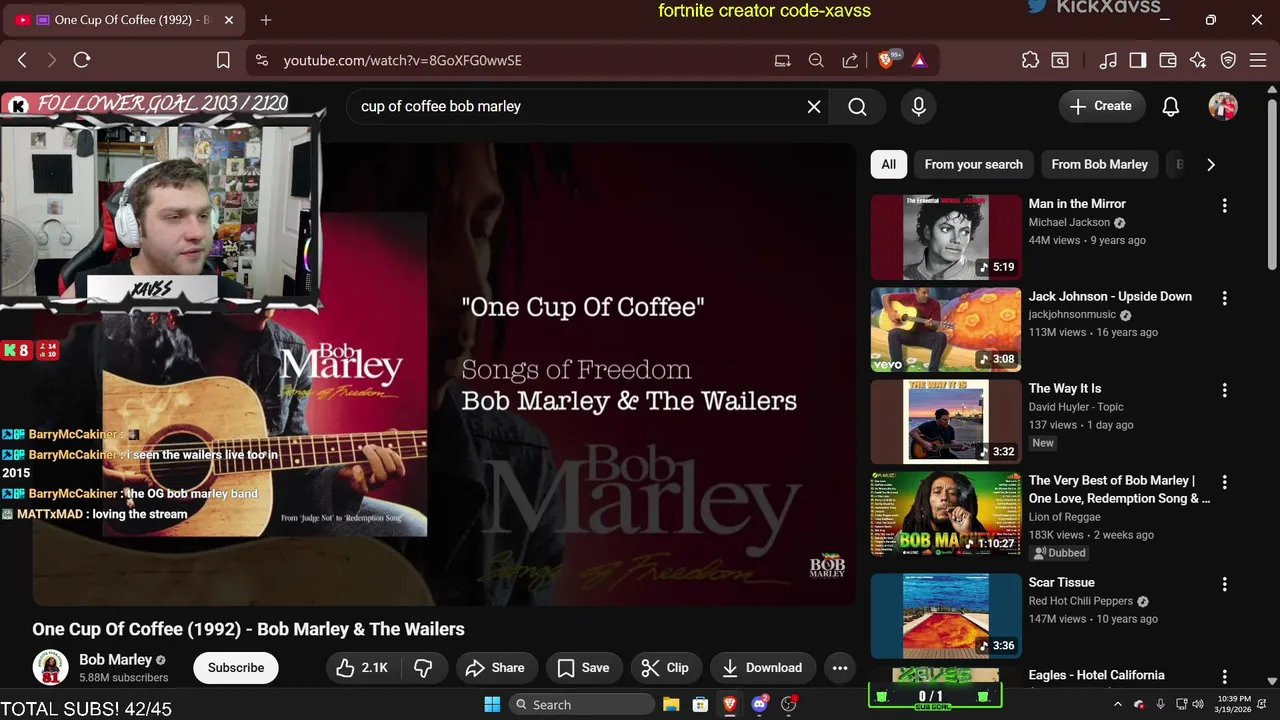Open the browser hamburger menu
1280x720 pixels.
coord(1258,60)
